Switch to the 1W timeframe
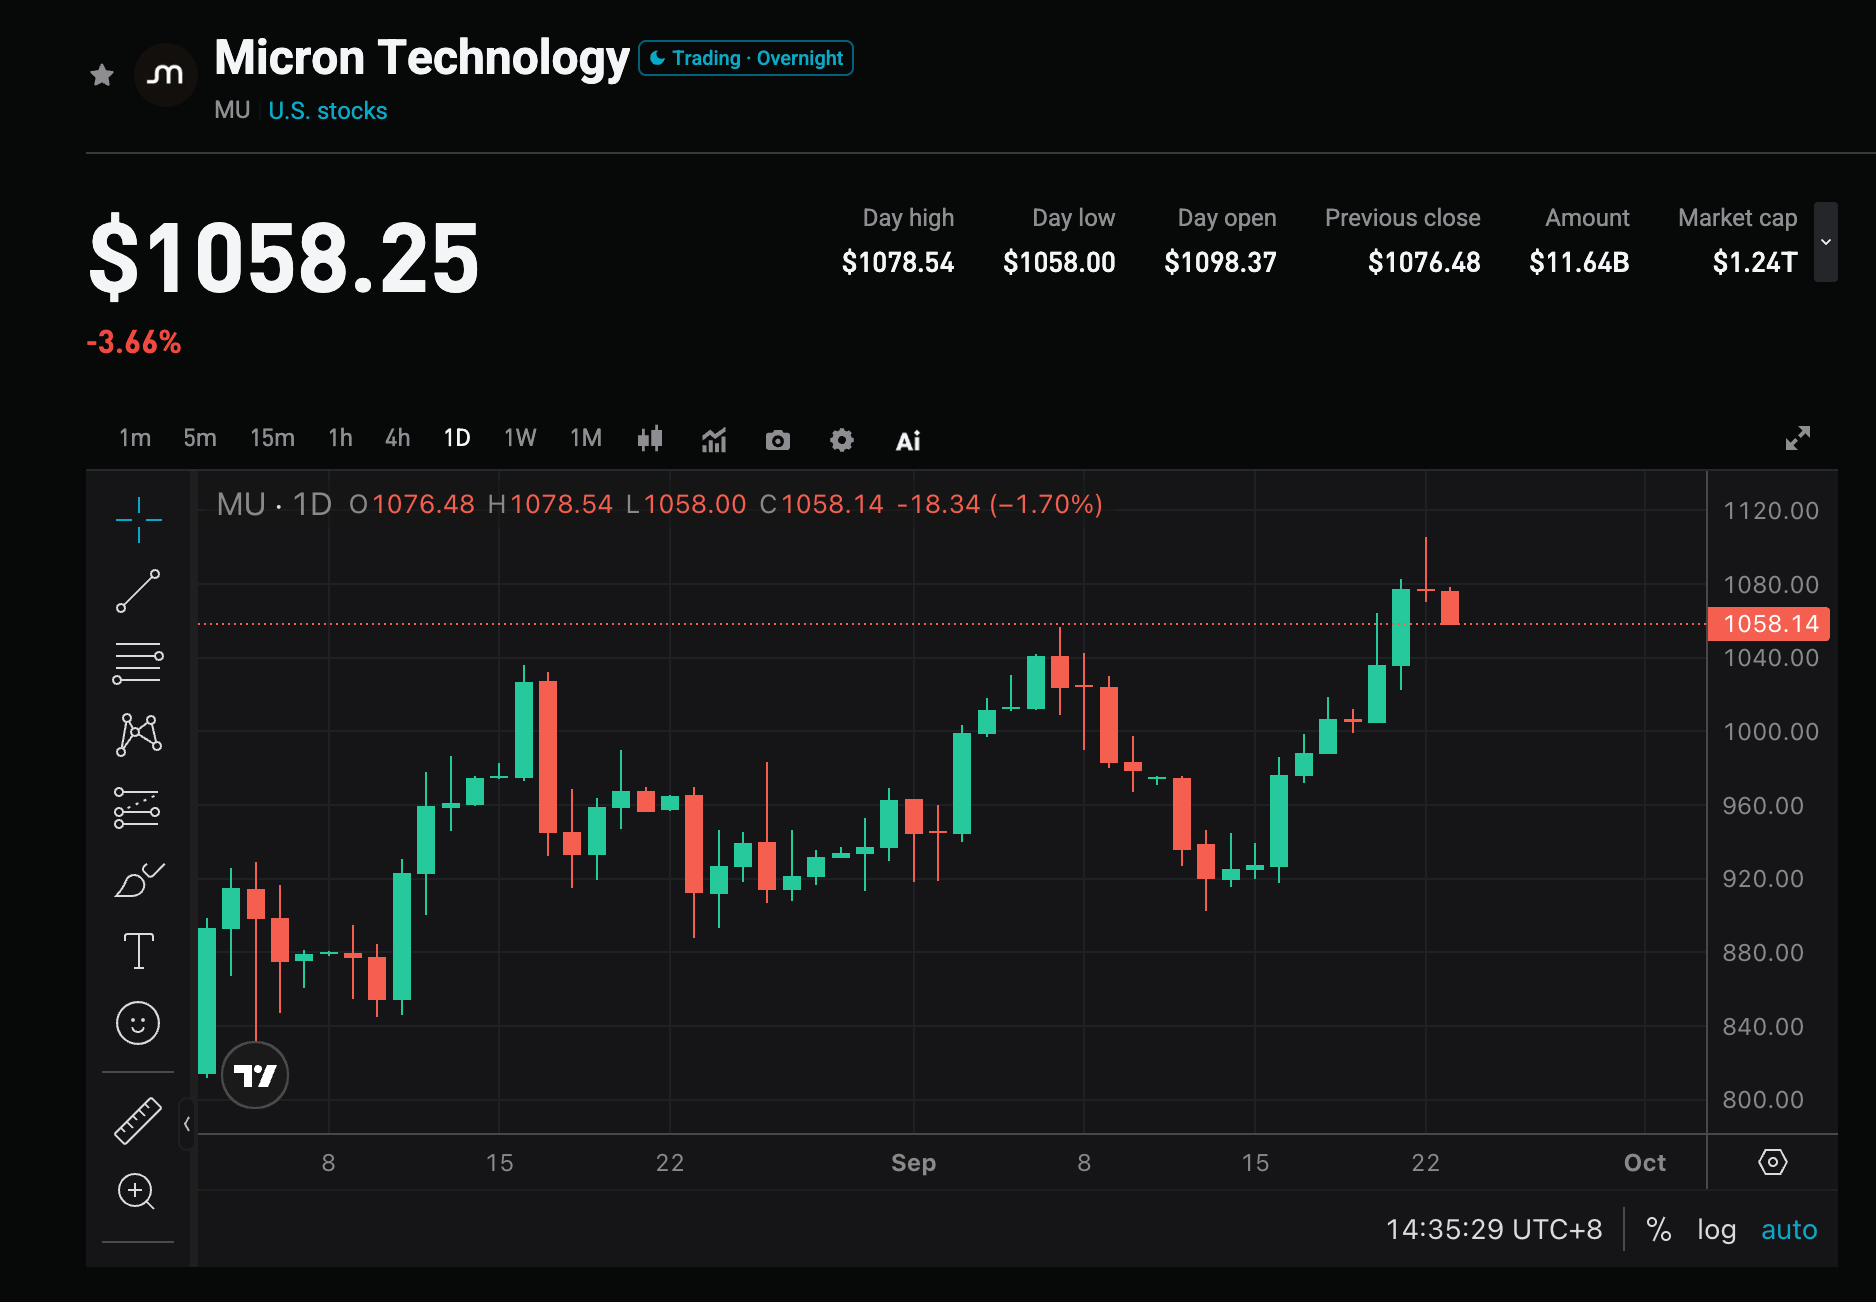Viewport: 1876px width, 1302px height. (x=520, y=438)
